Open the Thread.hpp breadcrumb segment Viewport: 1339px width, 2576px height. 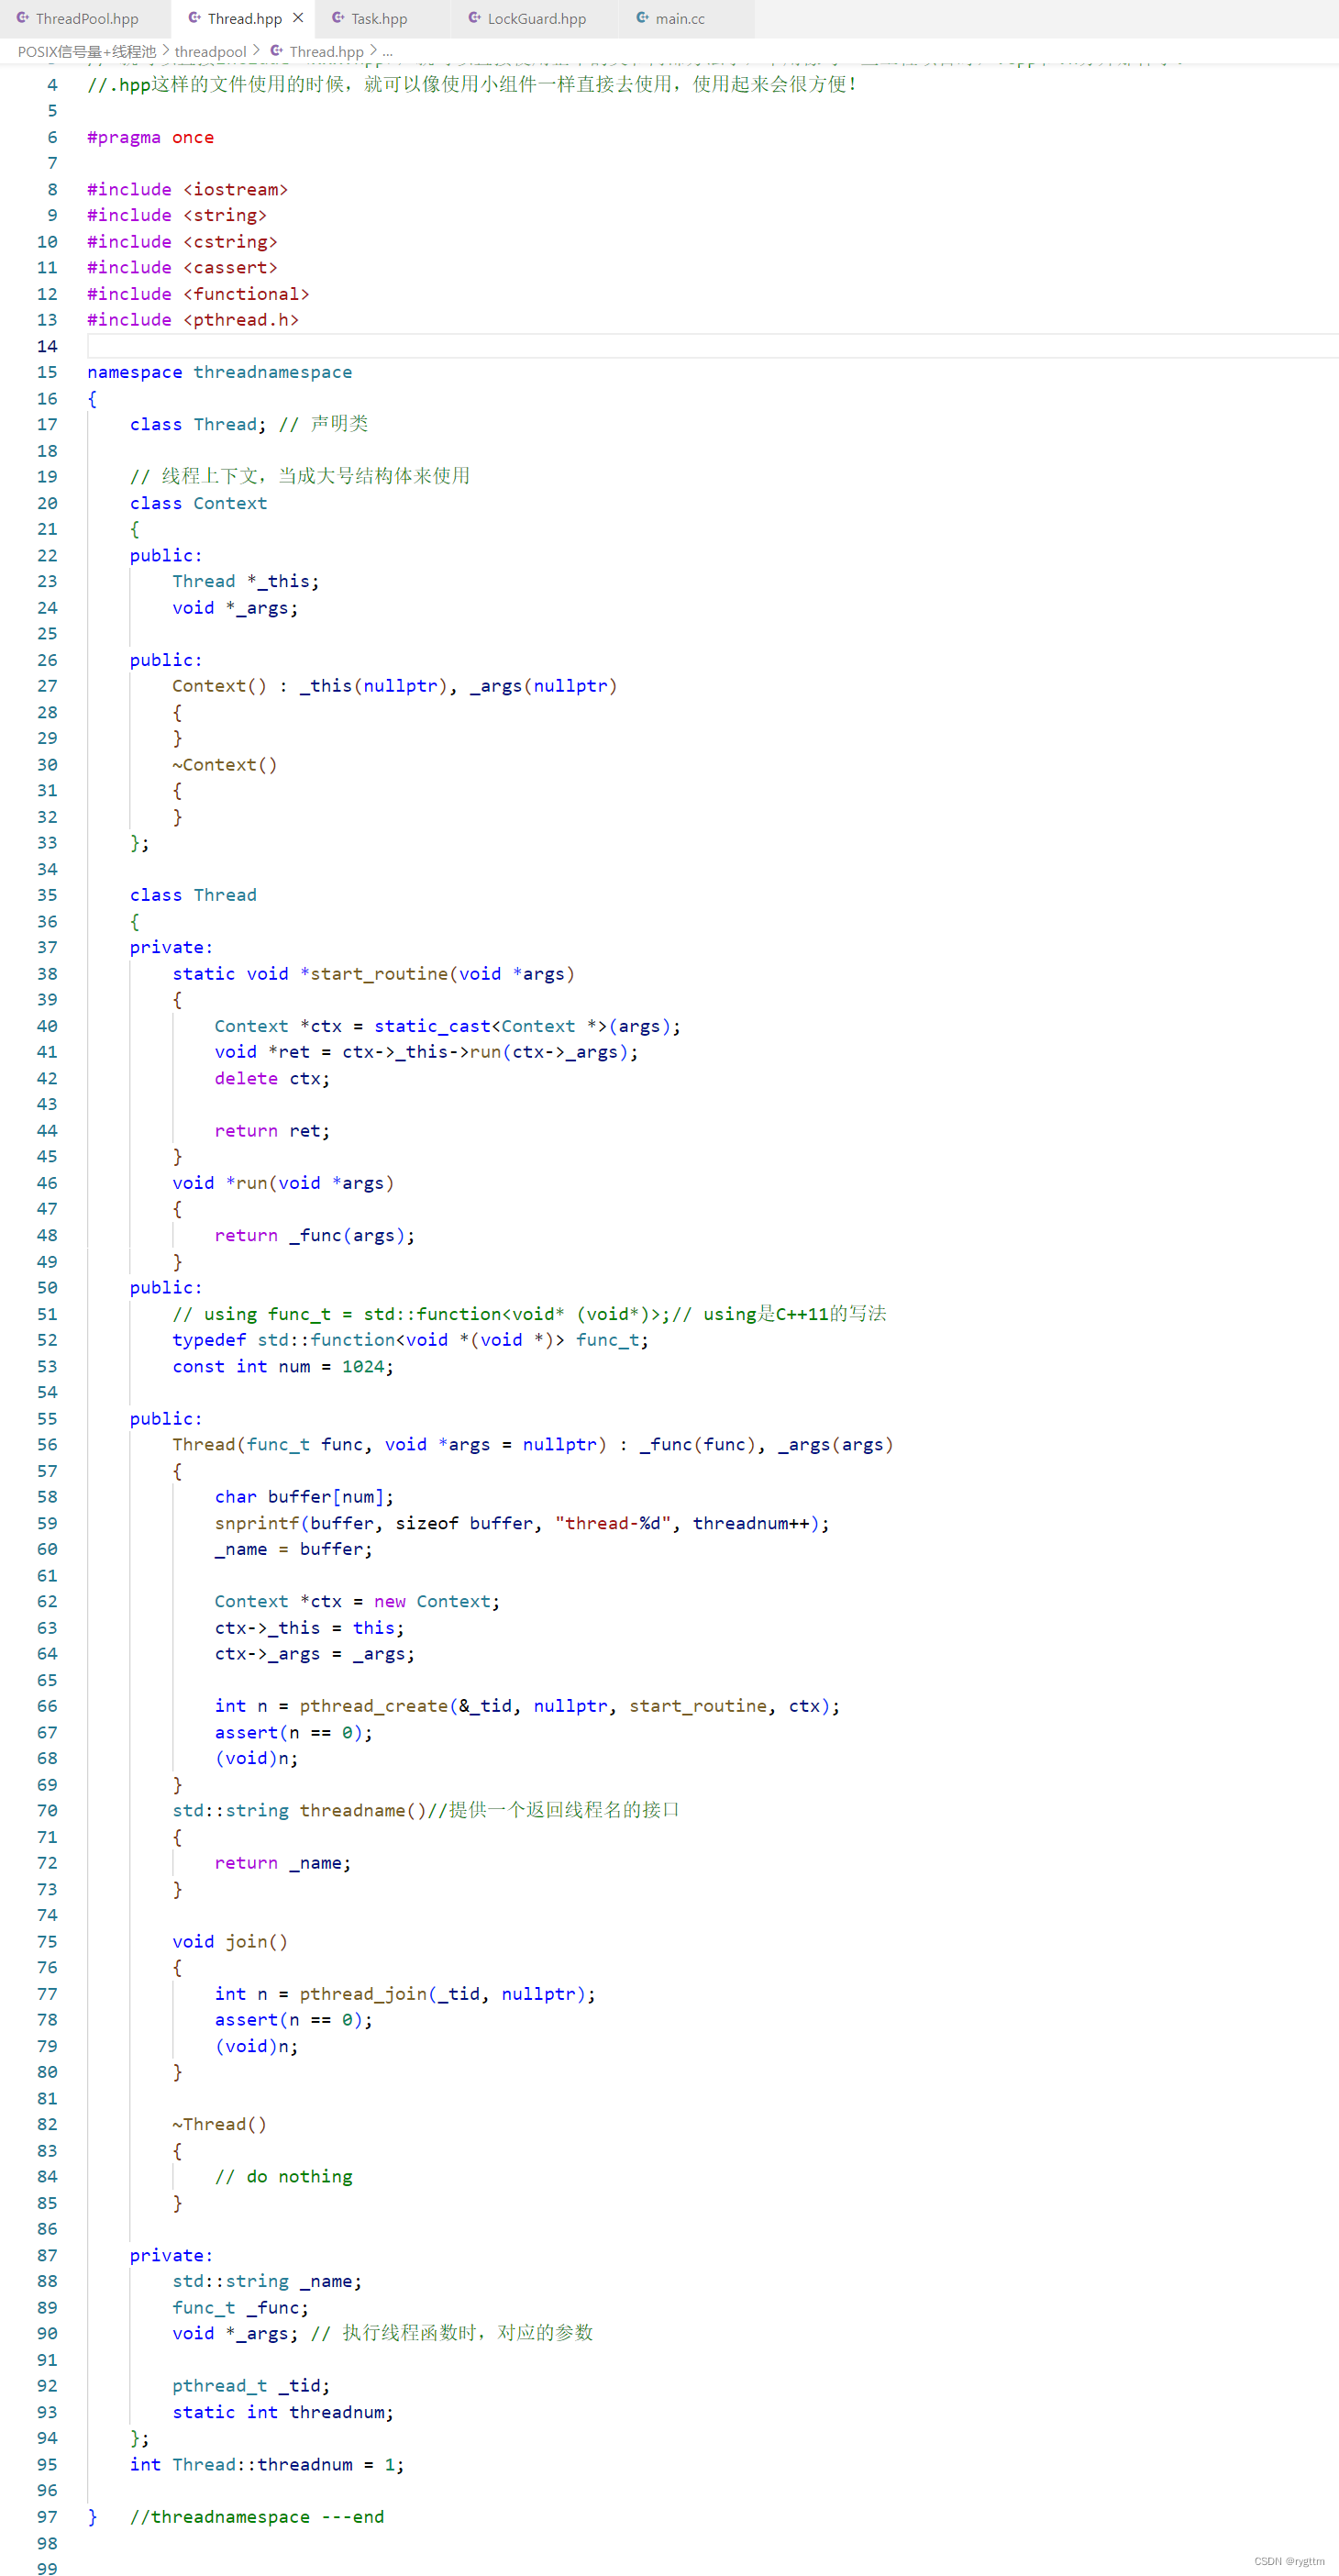[x=326, y=51]
